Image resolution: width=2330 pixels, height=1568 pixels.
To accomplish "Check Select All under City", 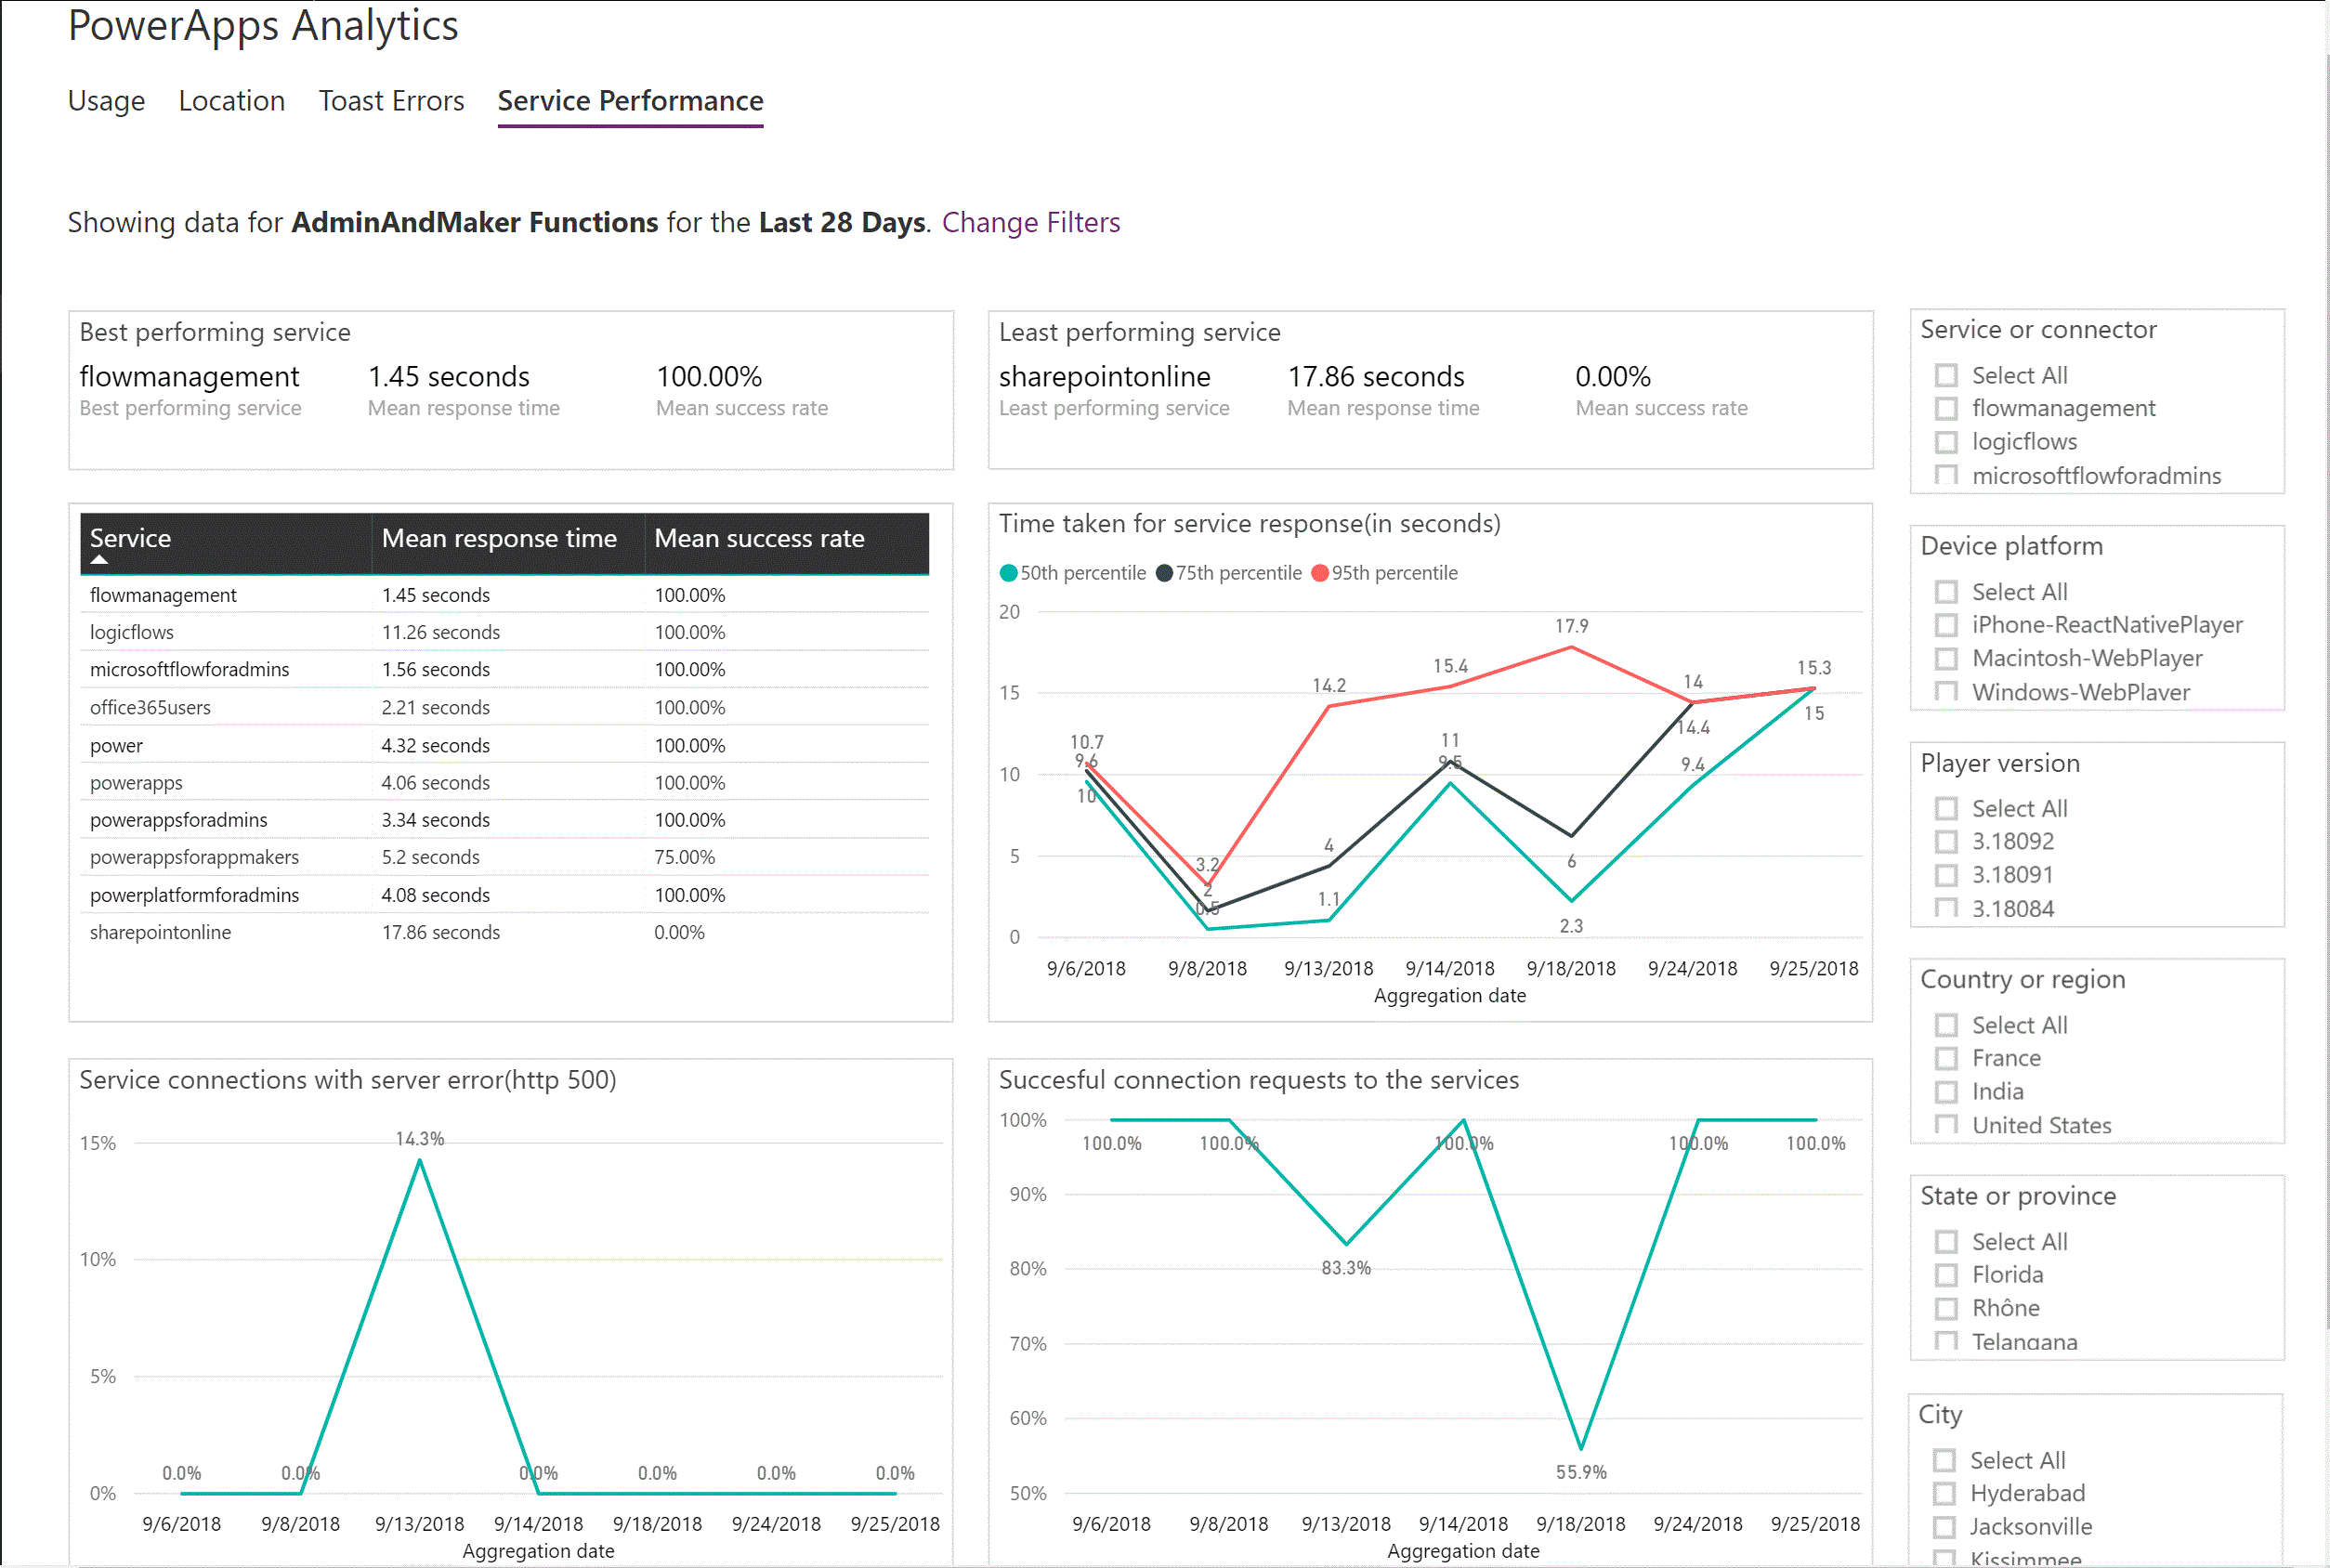I will 1943,1461.
